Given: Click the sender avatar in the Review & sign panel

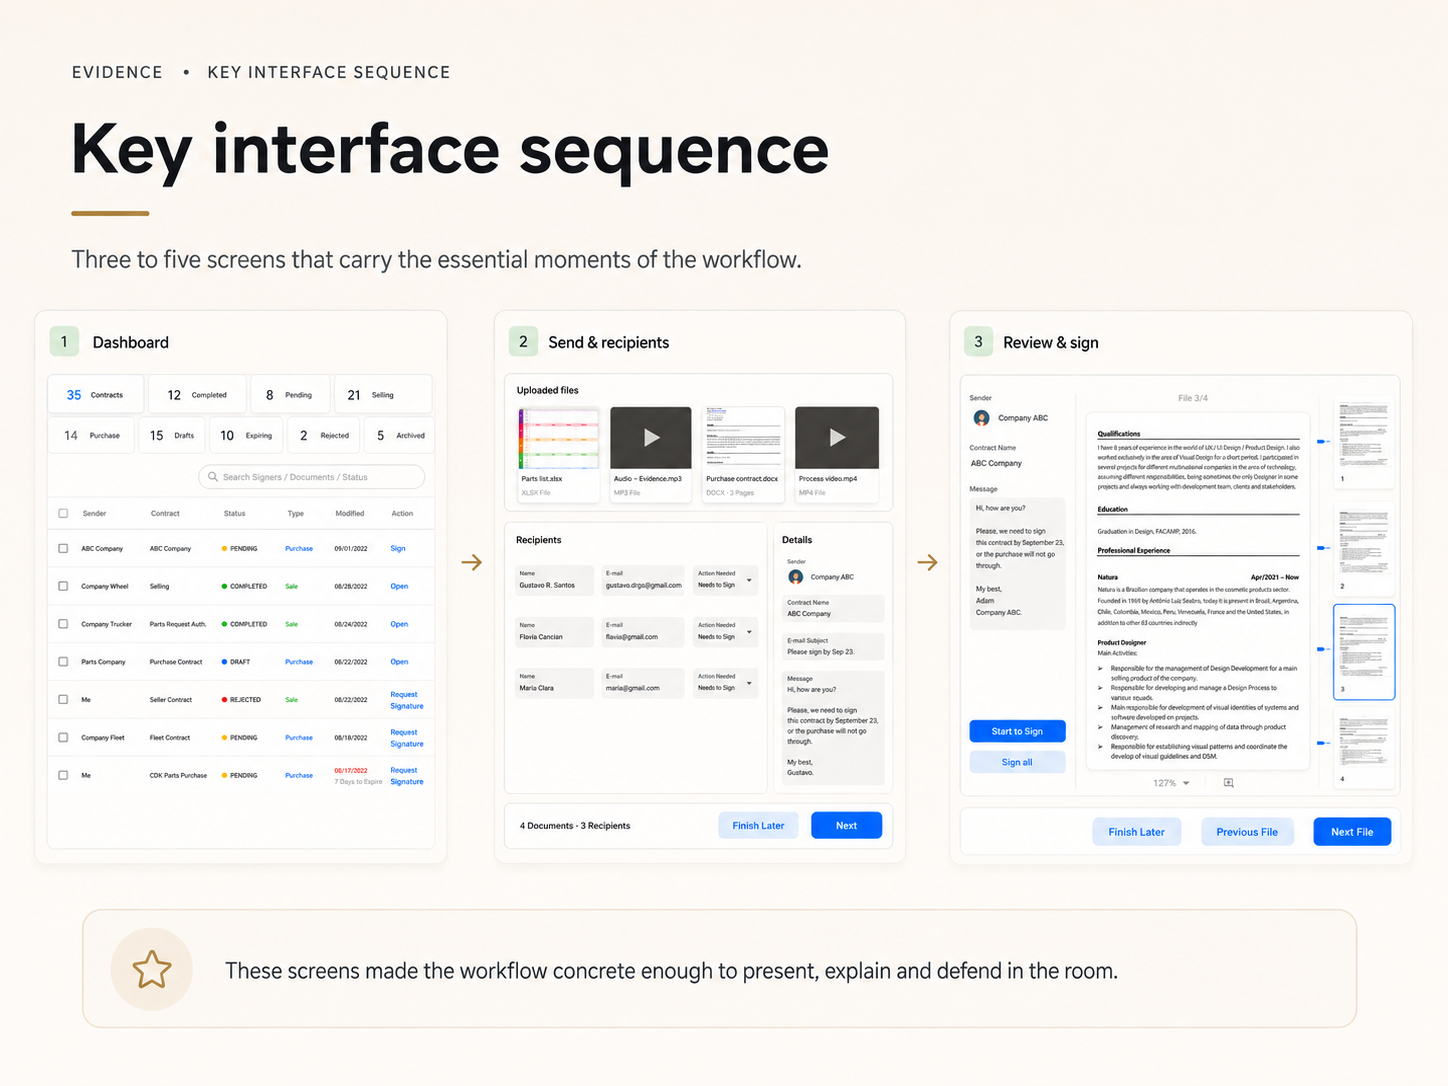Looking at the screenshot, I should click(981, 418).
